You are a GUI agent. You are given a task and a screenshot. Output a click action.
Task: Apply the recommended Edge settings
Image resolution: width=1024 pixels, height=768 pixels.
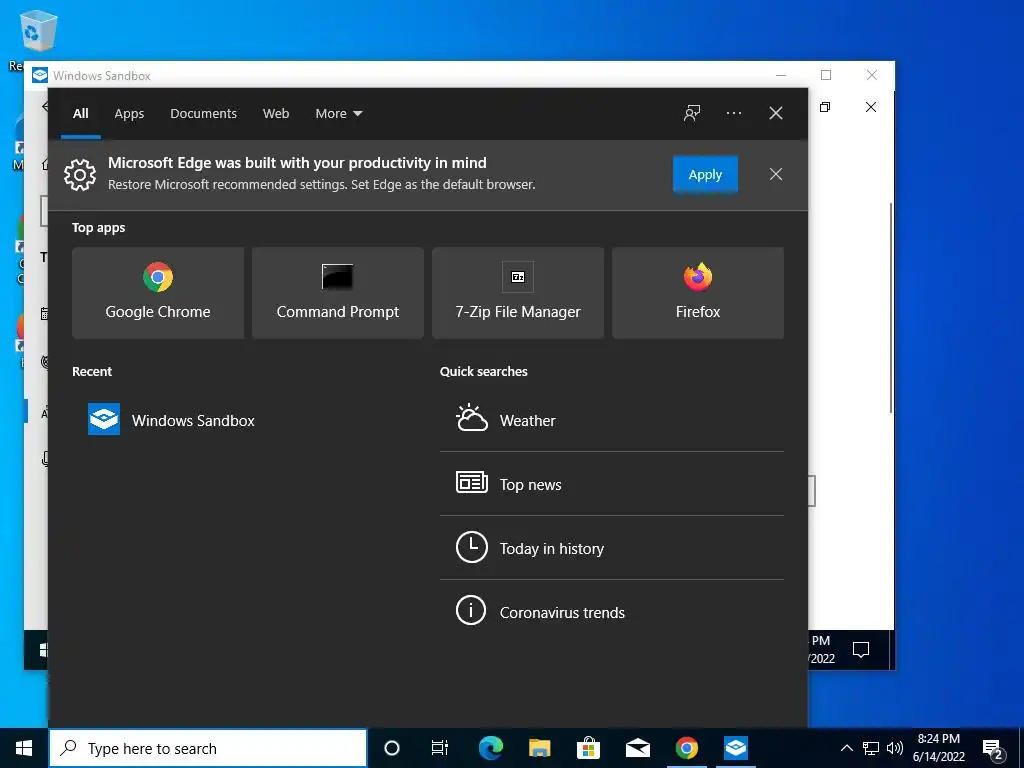pyautogui.click(x=705, y=174)
